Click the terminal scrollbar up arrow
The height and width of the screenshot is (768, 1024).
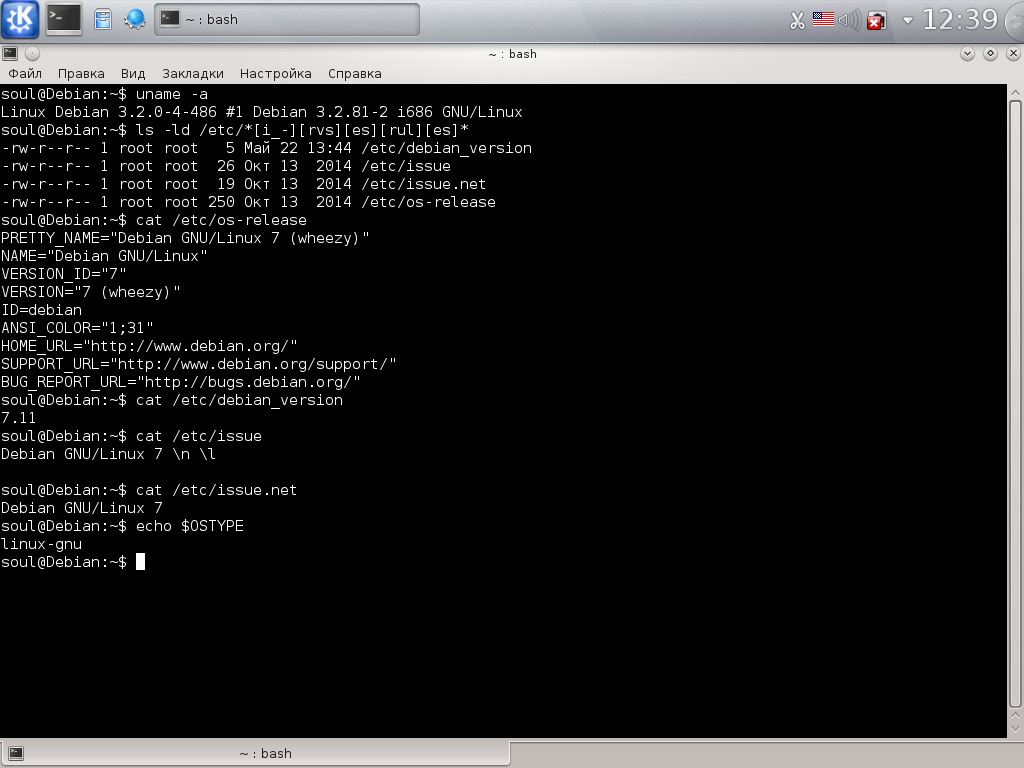point(1015,92)
